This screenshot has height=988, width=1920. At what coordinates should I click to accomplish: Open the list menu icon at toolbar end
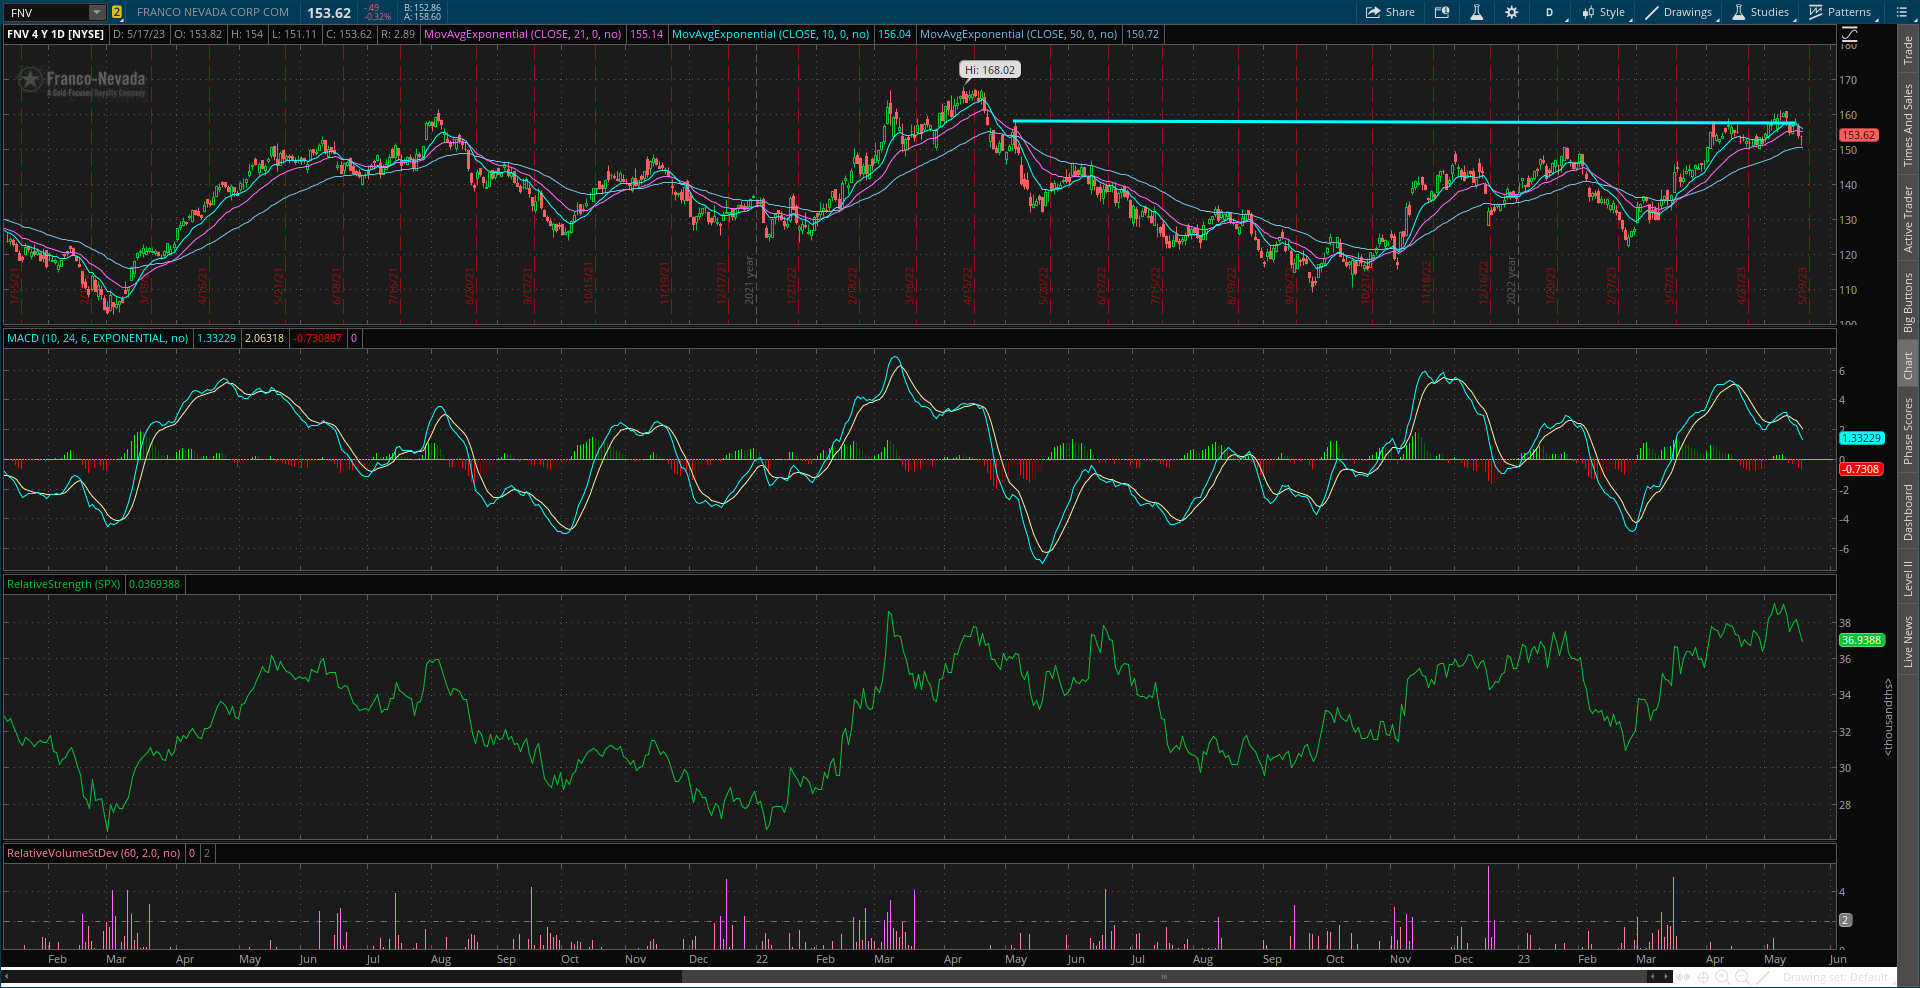(1901, 12)
